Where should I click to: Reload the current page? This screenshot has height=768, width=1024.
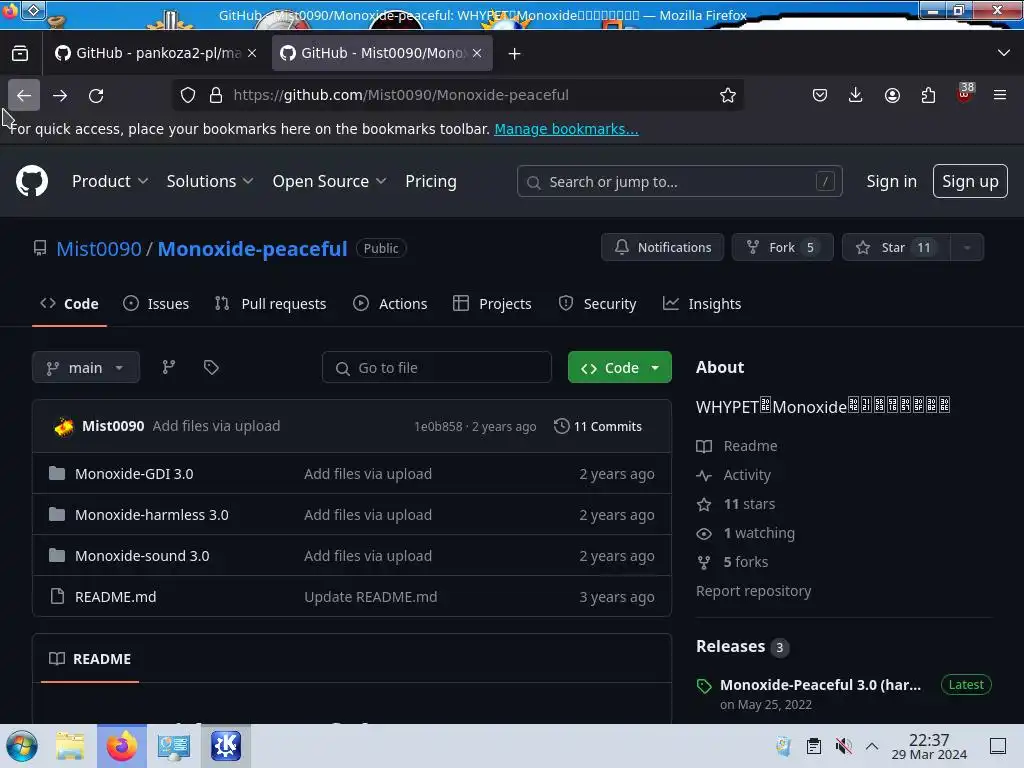pos(96,95)
